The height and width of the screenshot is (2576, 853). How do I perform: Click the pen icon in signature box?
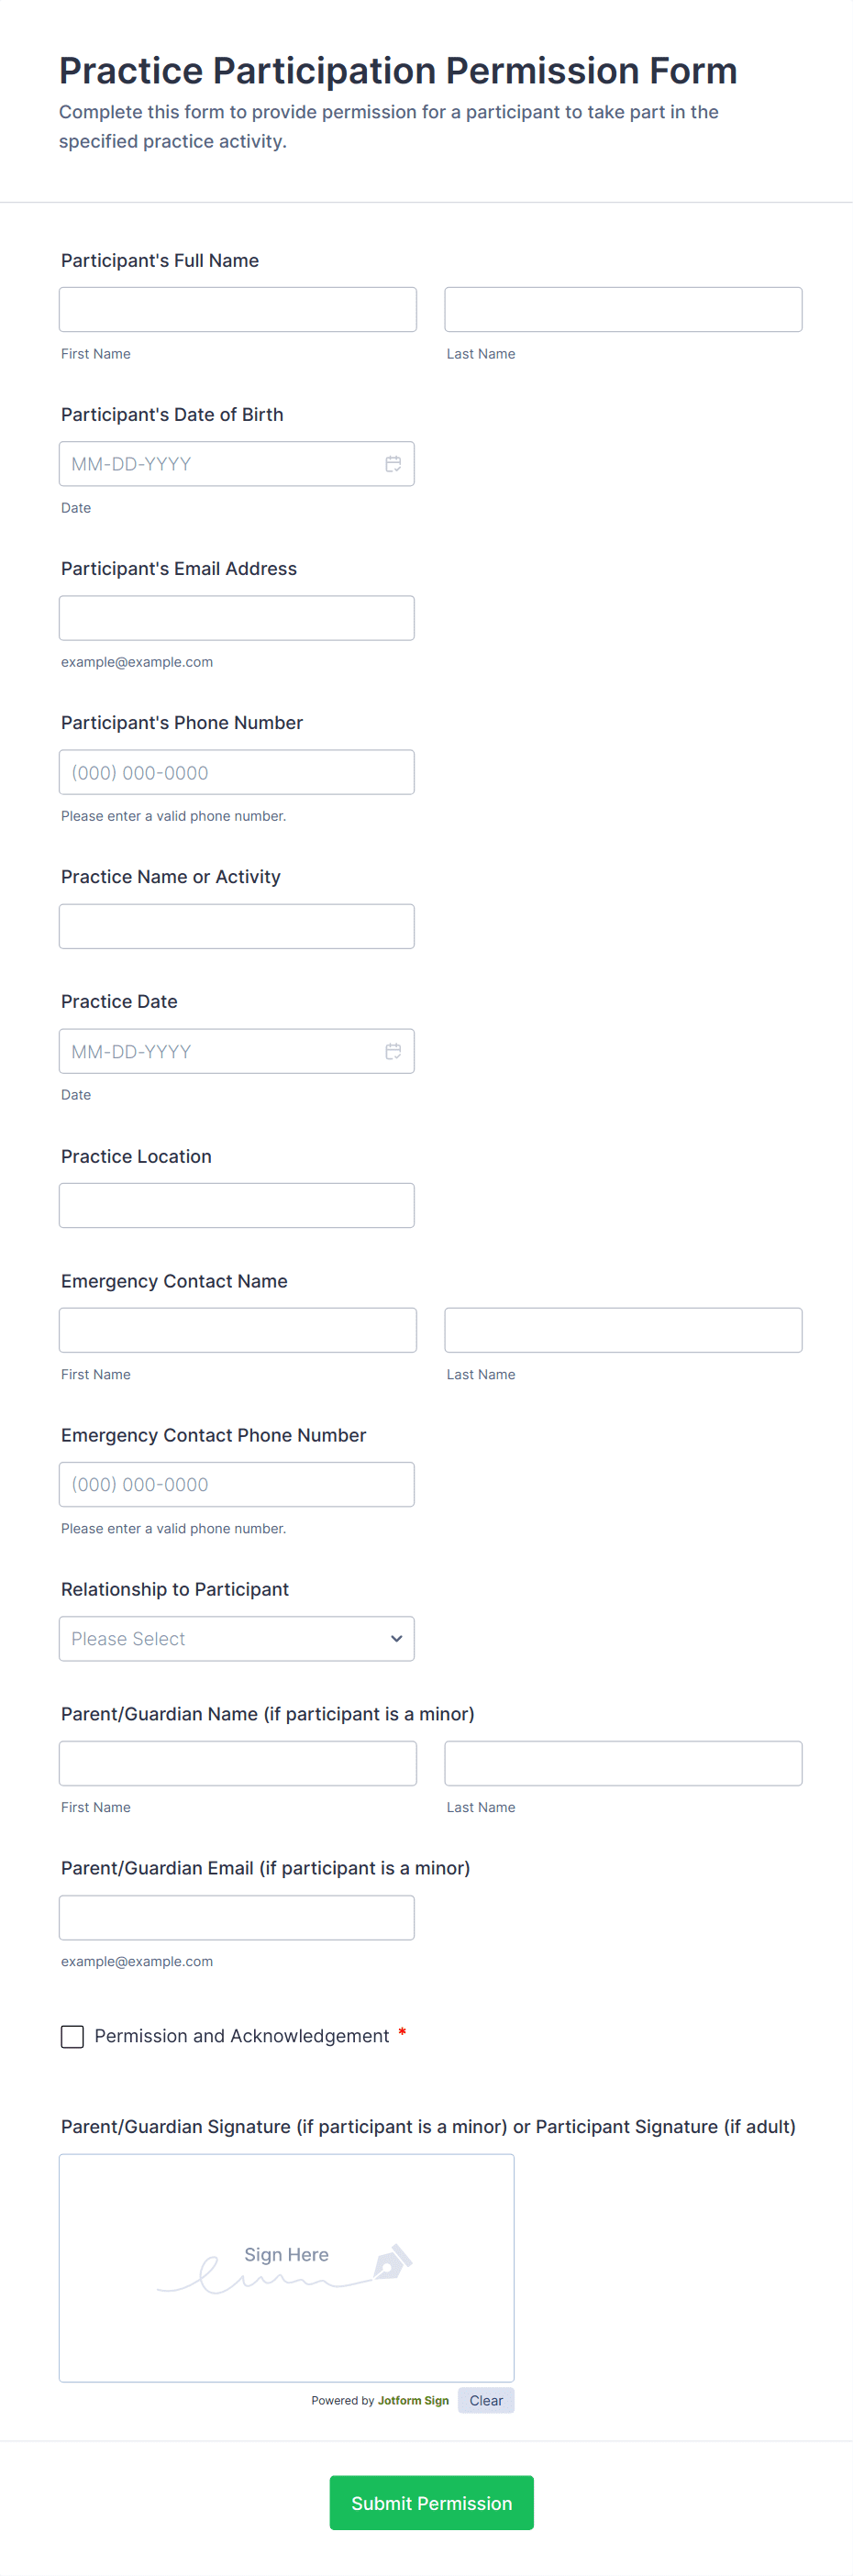pyautogui.click(x=392, y=2261)
